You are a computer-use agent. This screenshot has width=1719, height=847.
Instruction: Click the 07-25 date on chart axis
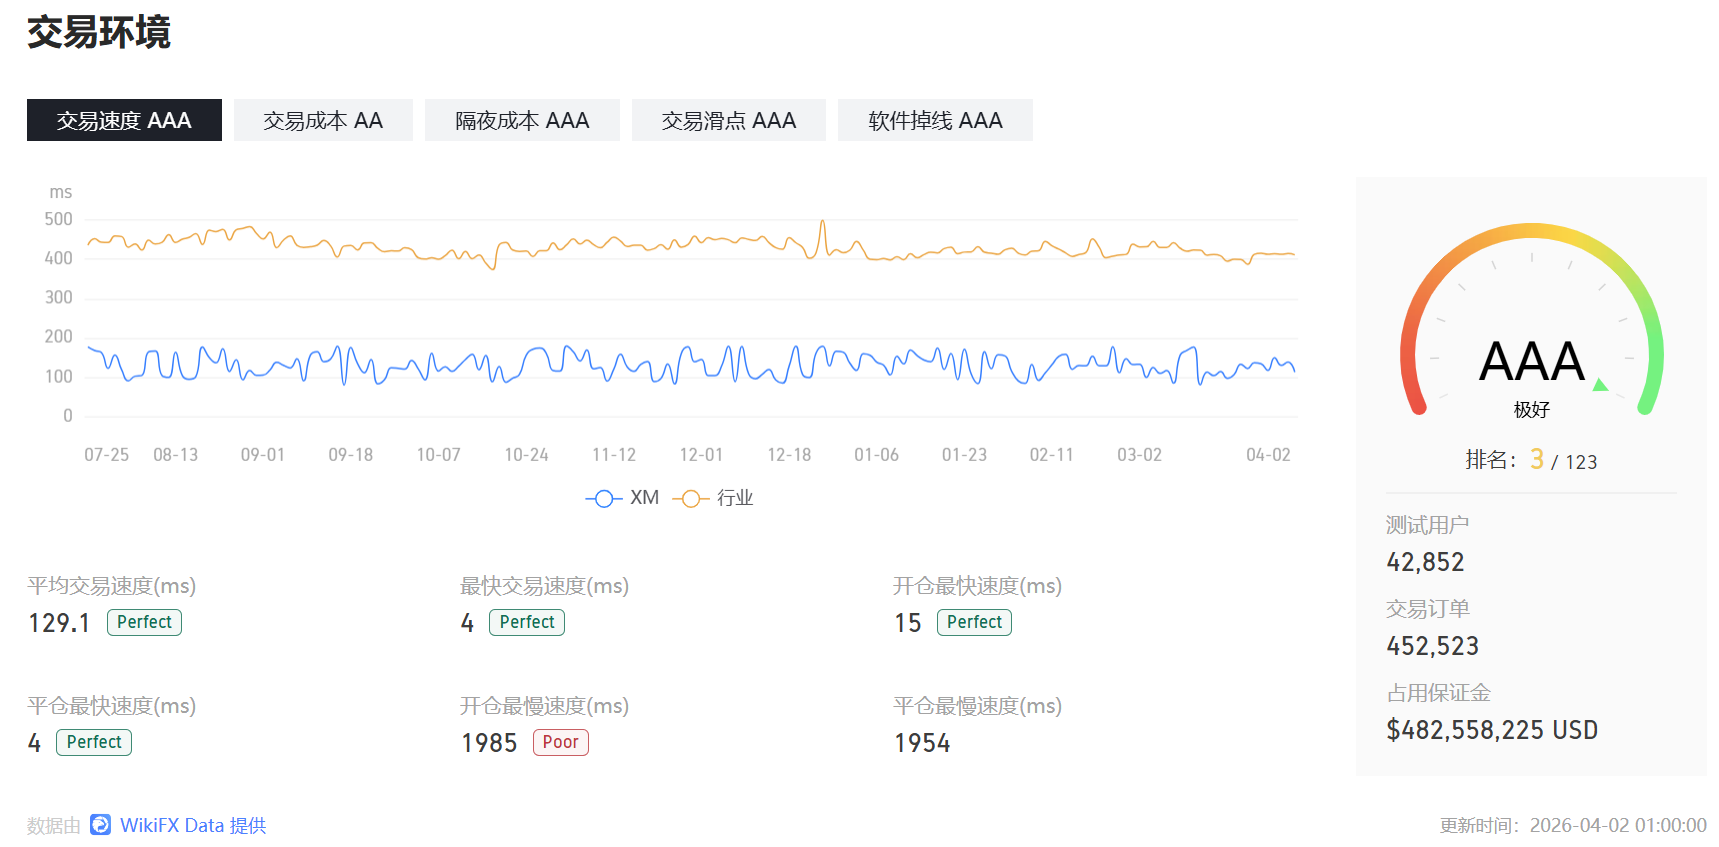point(106,455)
